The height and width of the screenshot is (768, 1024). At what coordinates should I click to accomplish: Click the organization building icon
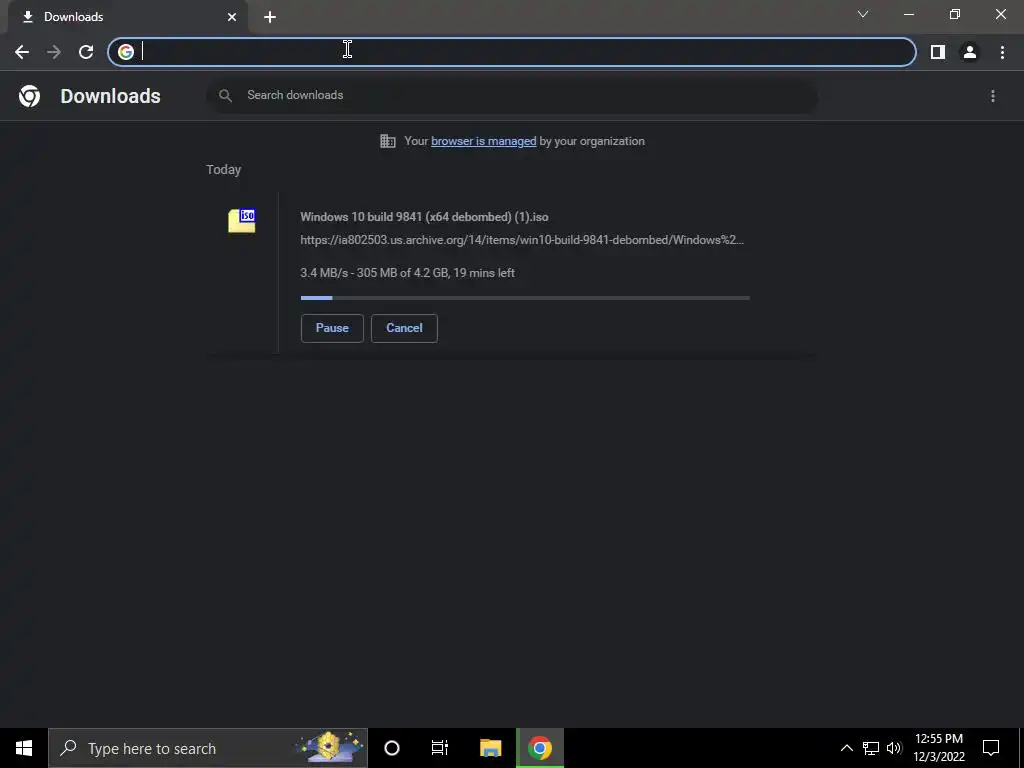(387, 141)
